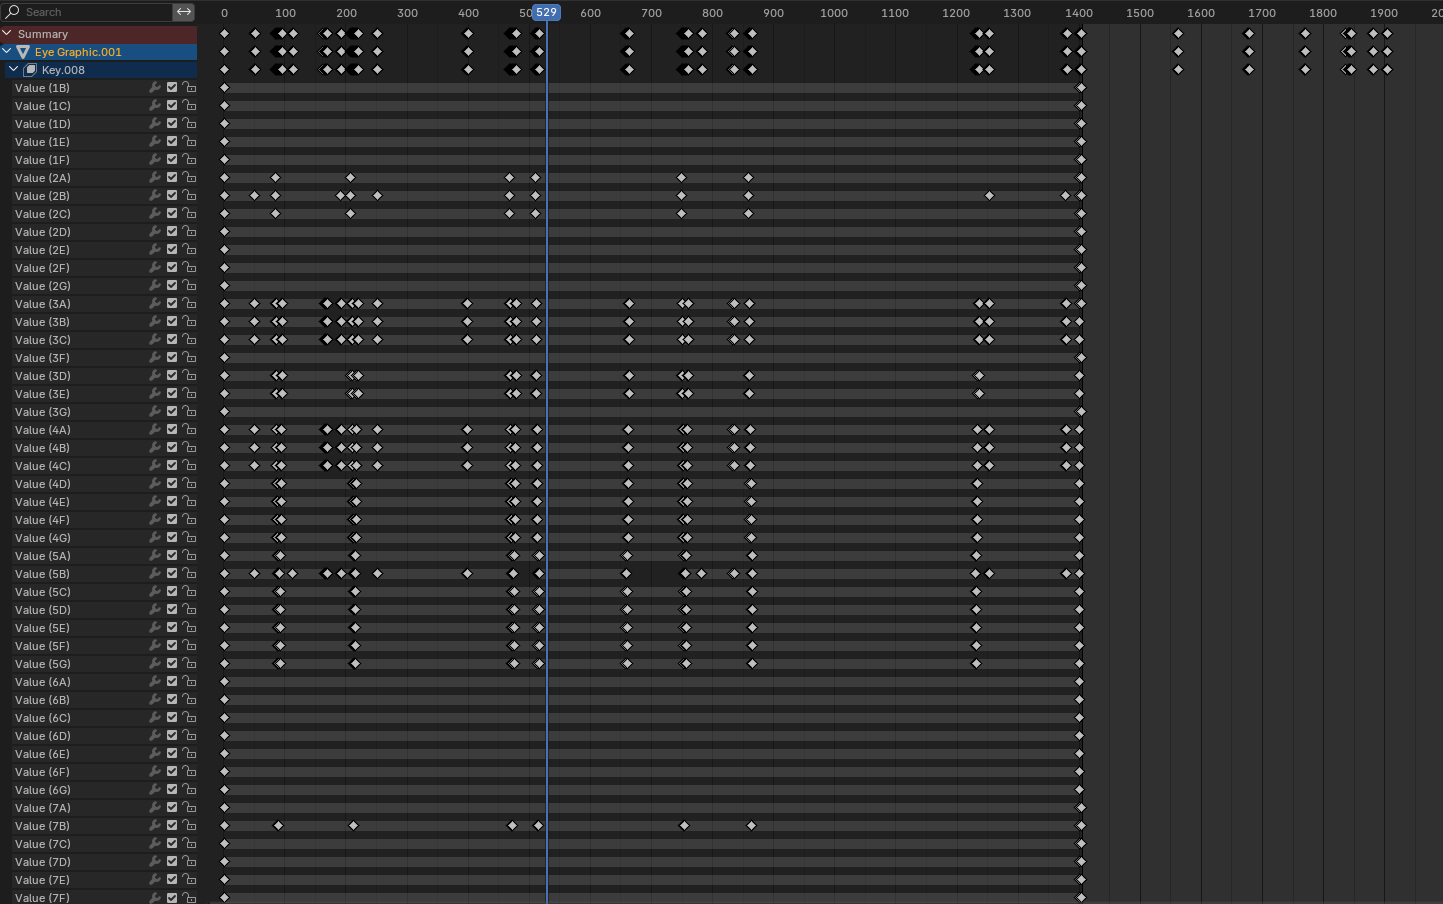This screenshot has width=1443, height=904.
Task: Collapse the Summary channel row
Action: click(x=7, y=34)
